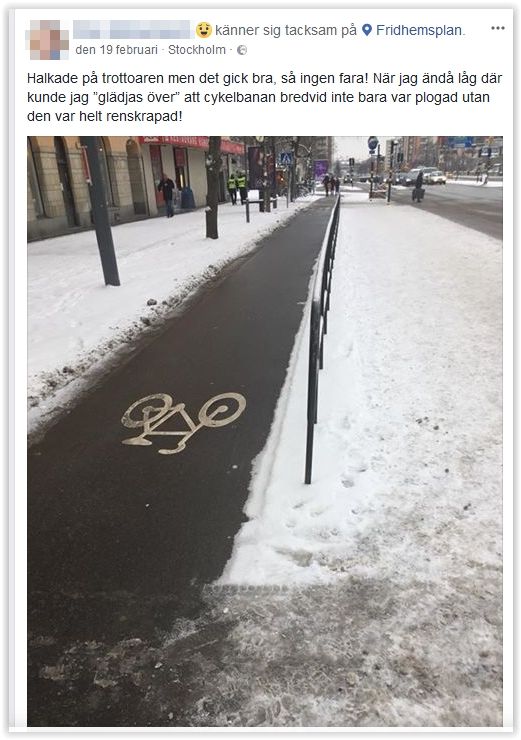Click the painted bicycle symbol in photo
This screenshot has width=521, height=740.
(x=184, y=423)
